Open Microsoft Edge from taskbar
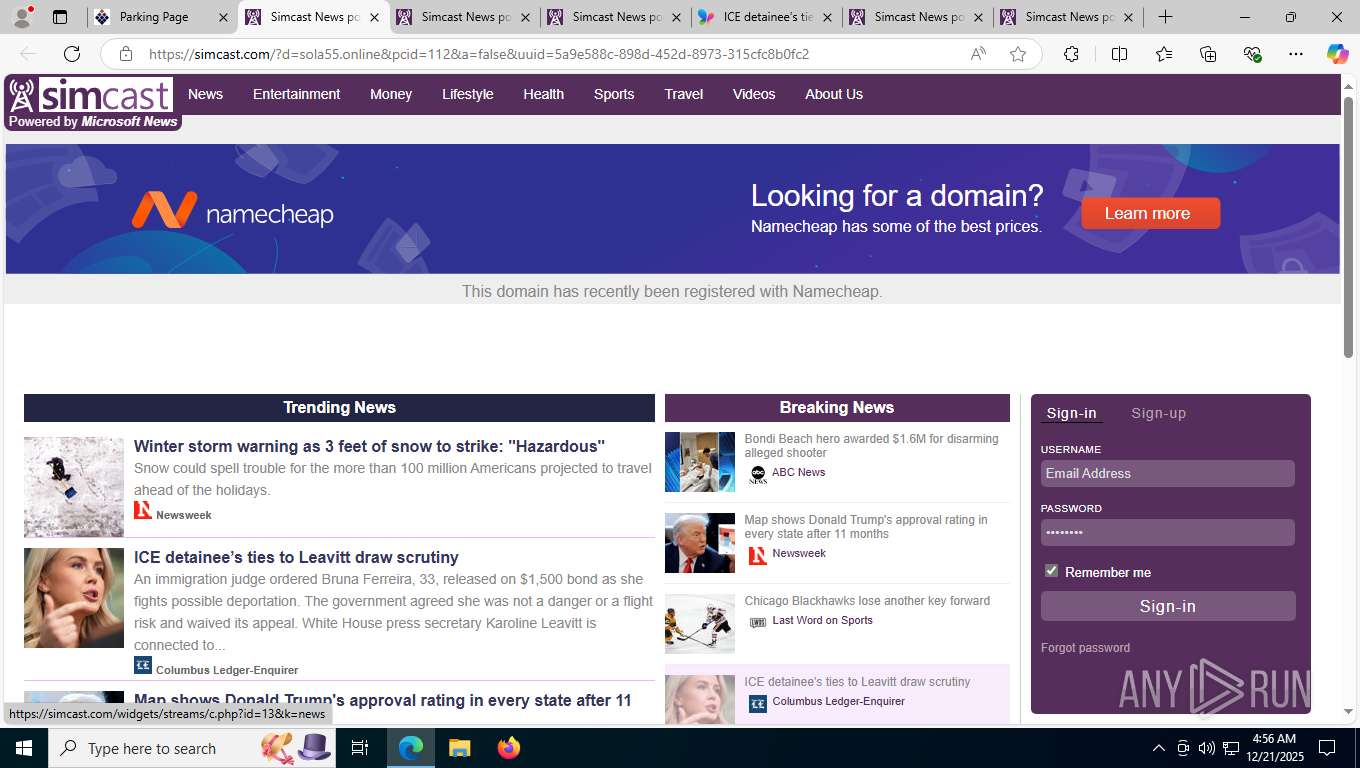The image size is (1360, 768). click(x=411, y=748)
